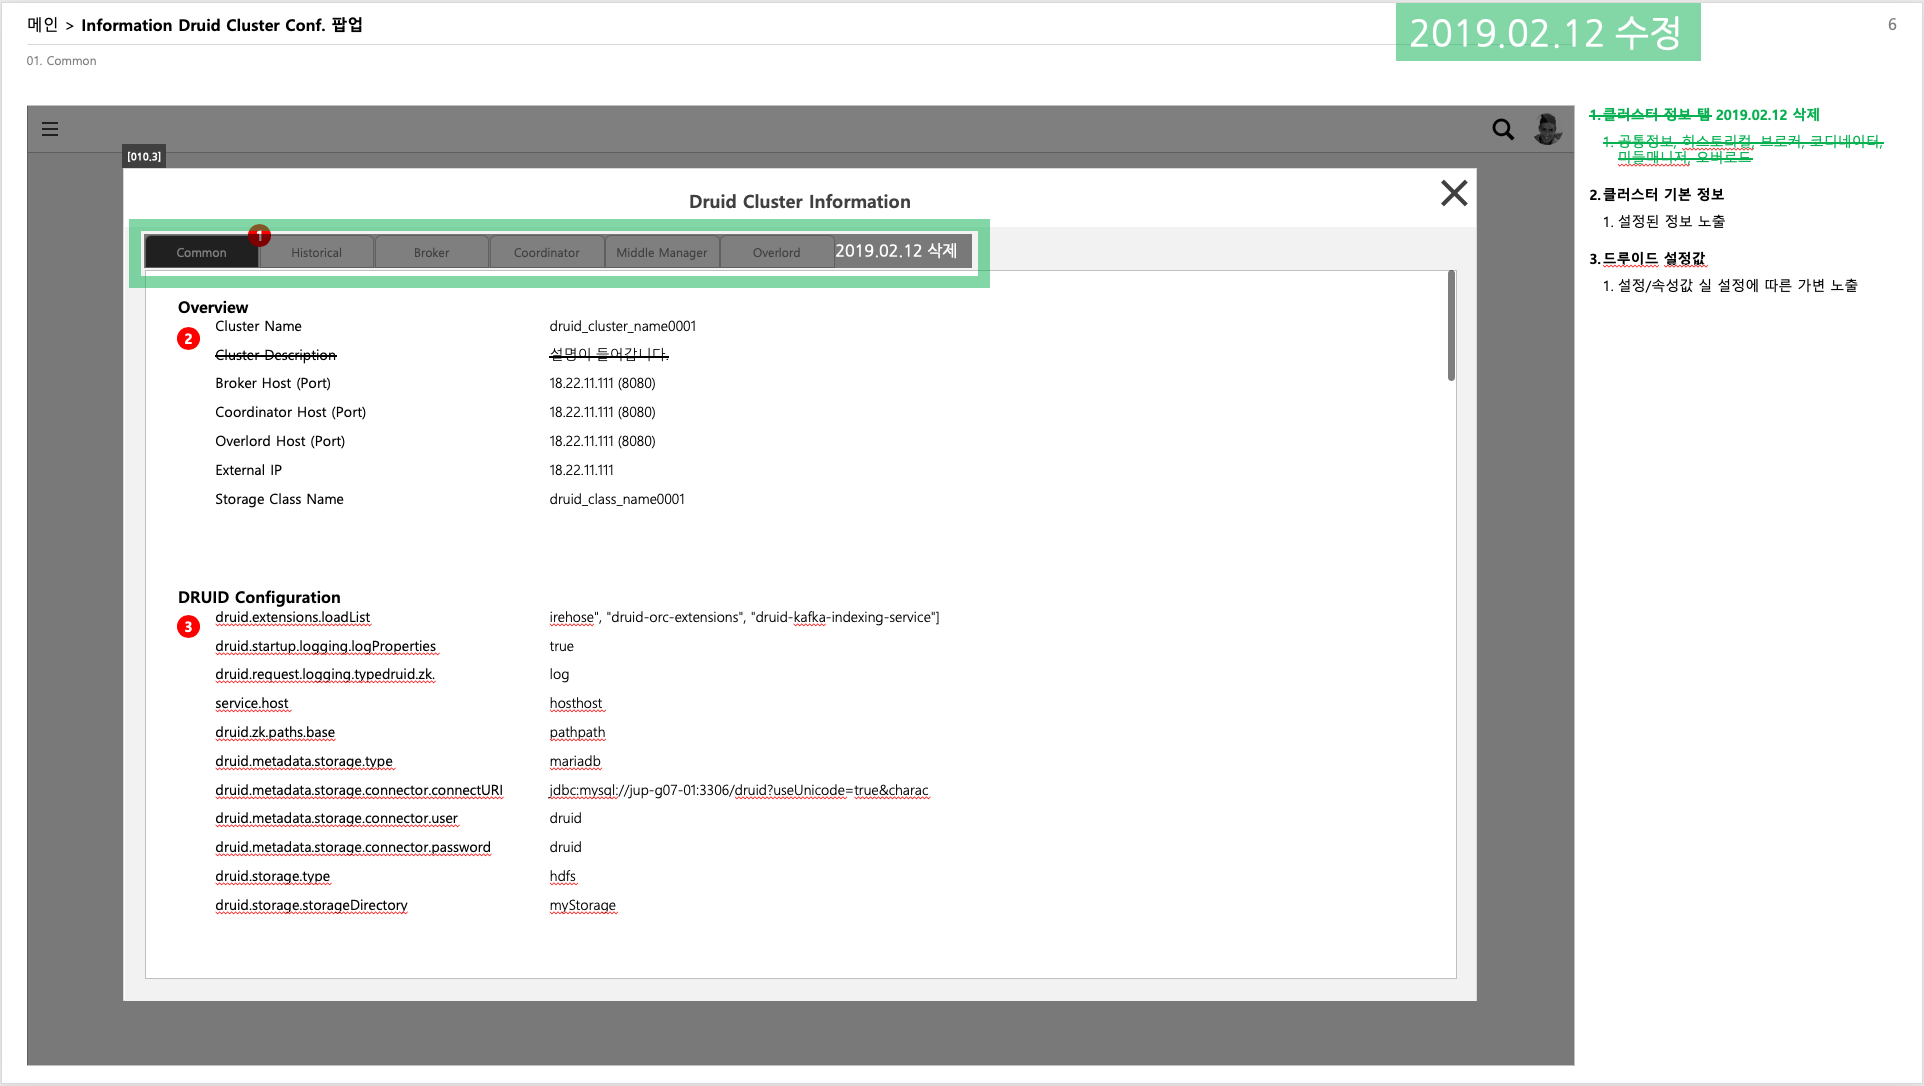Click the cluster name value druid_cluster_name0001
This screenshot has height=1086, width=1924.
622,326
